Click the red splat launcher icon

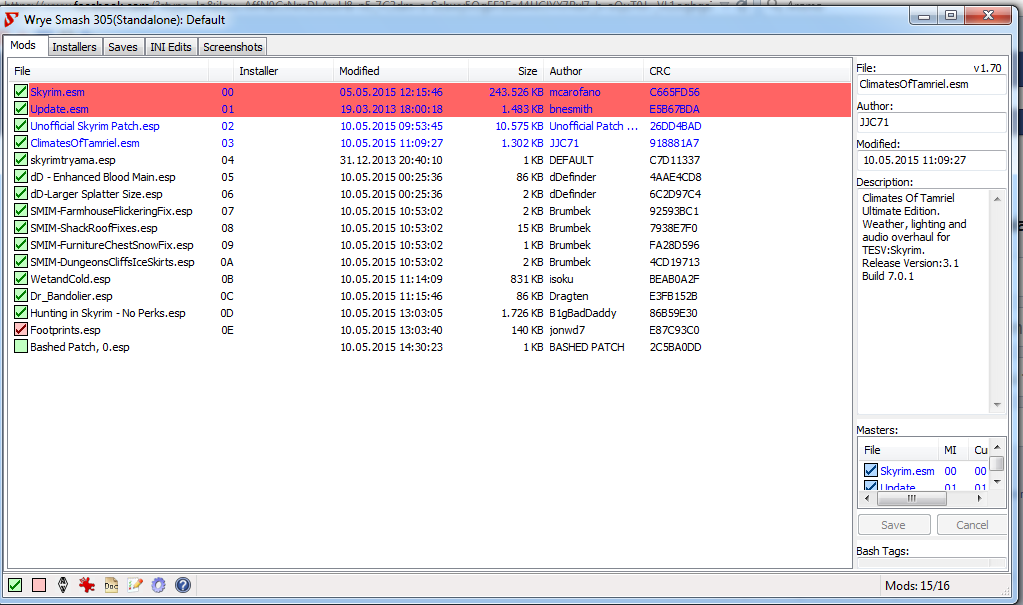pos(87,585)
